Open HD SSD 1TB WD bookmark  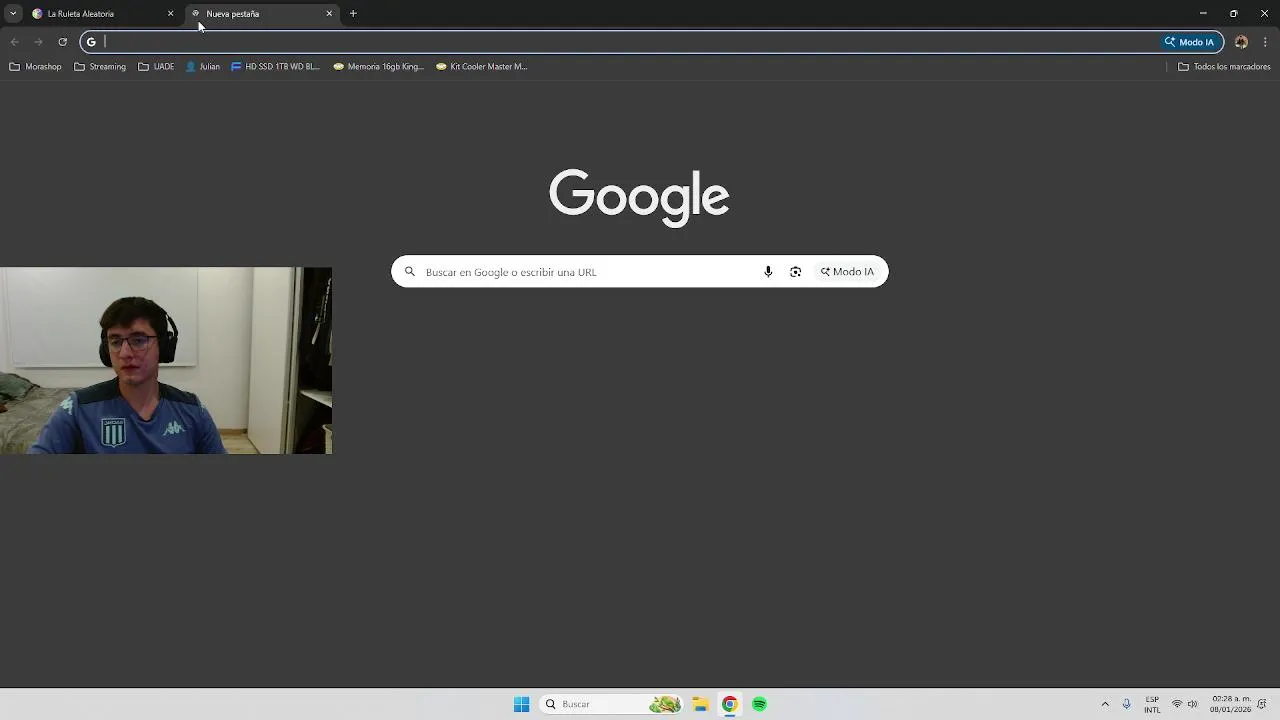pyautogui.click(x=275, y=67)
